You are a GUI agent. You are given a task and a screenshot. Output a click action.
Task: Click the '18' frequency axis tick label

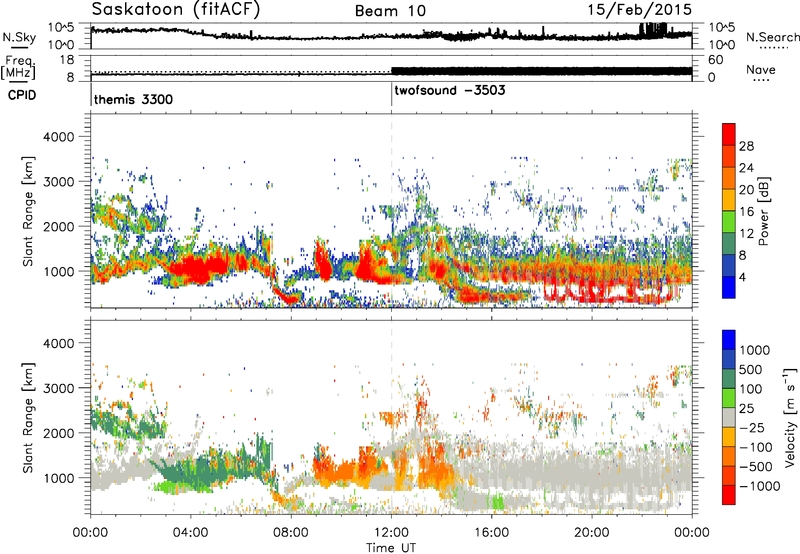67,60
